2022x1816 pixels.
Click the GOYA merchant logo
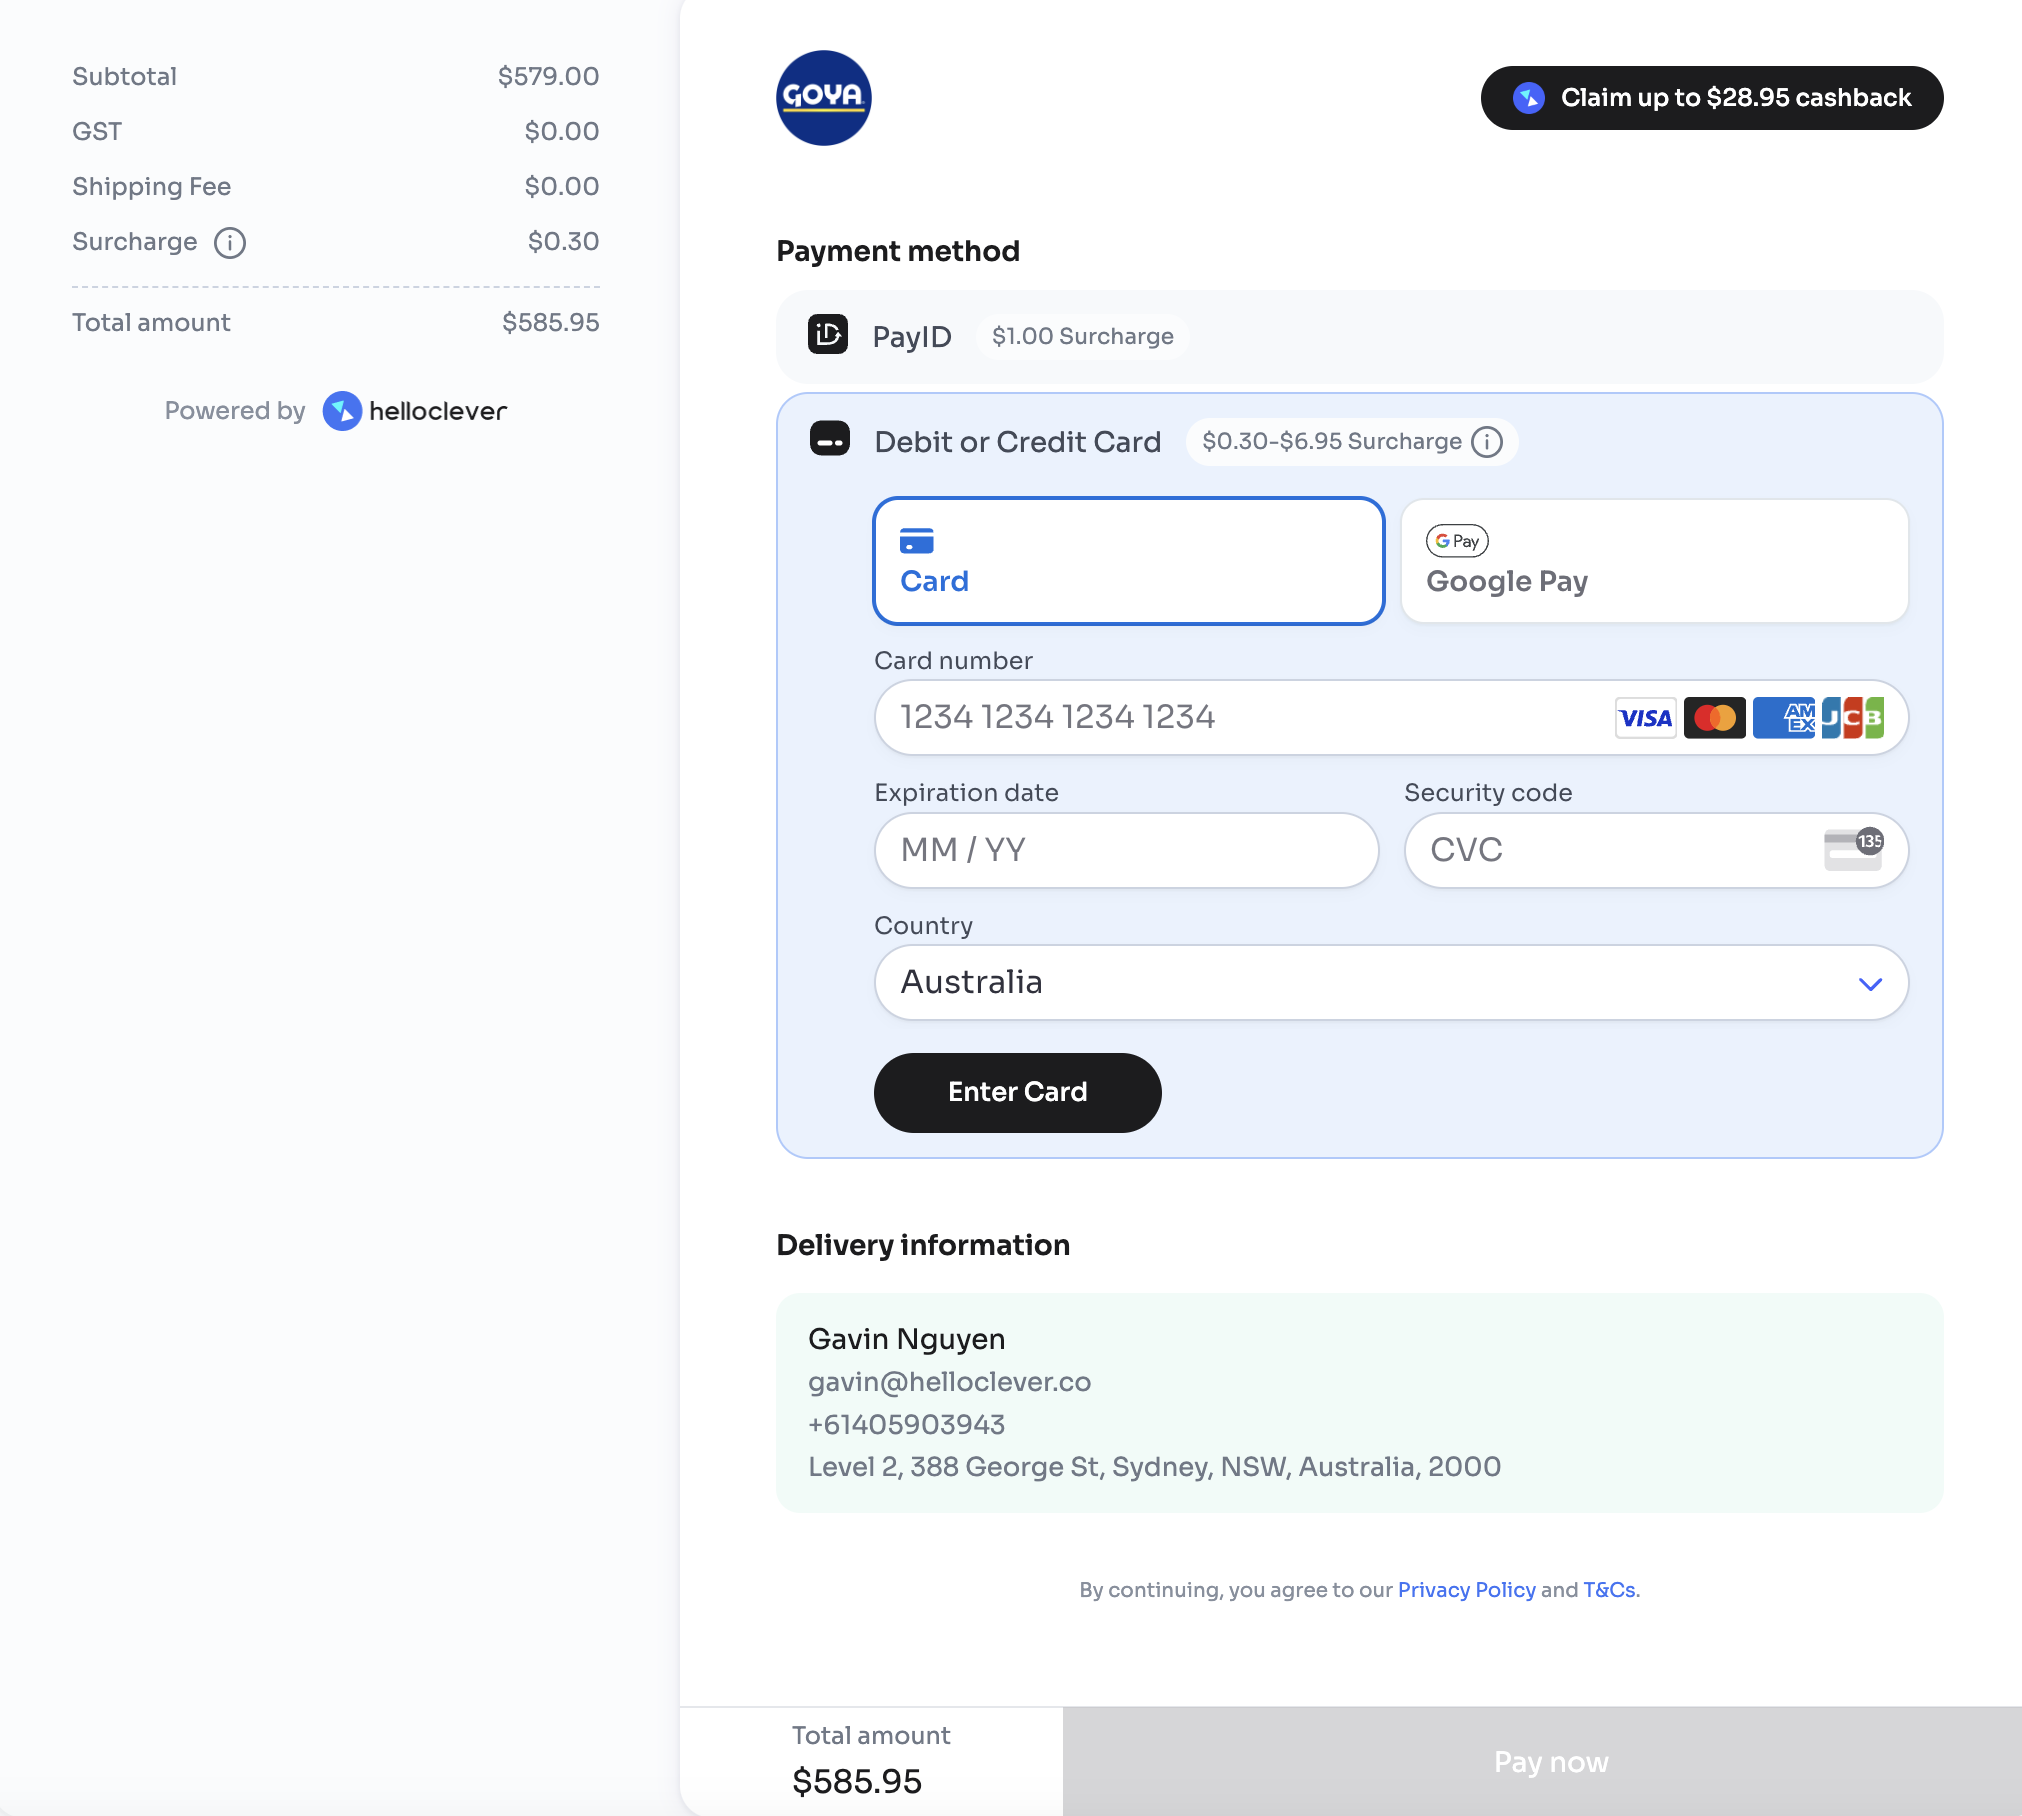(823, 98)
